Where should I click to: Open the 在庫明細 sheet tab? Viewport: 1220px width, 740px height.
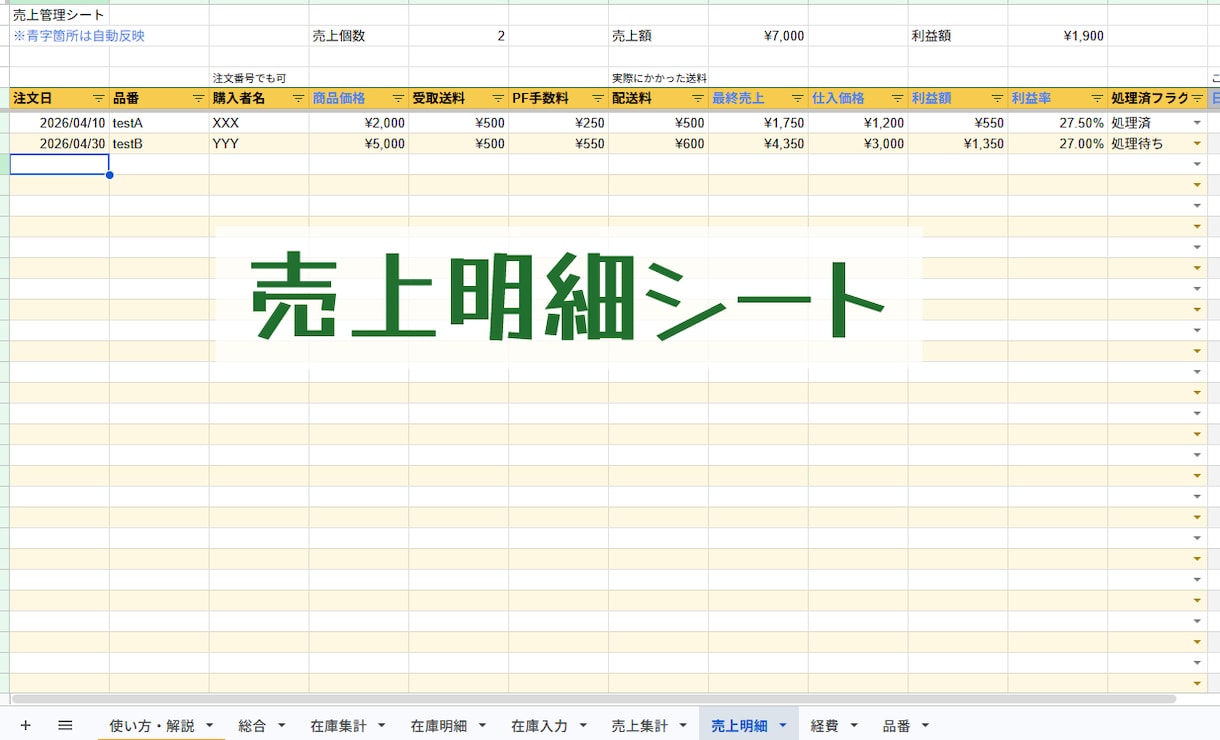coord(438,726)
